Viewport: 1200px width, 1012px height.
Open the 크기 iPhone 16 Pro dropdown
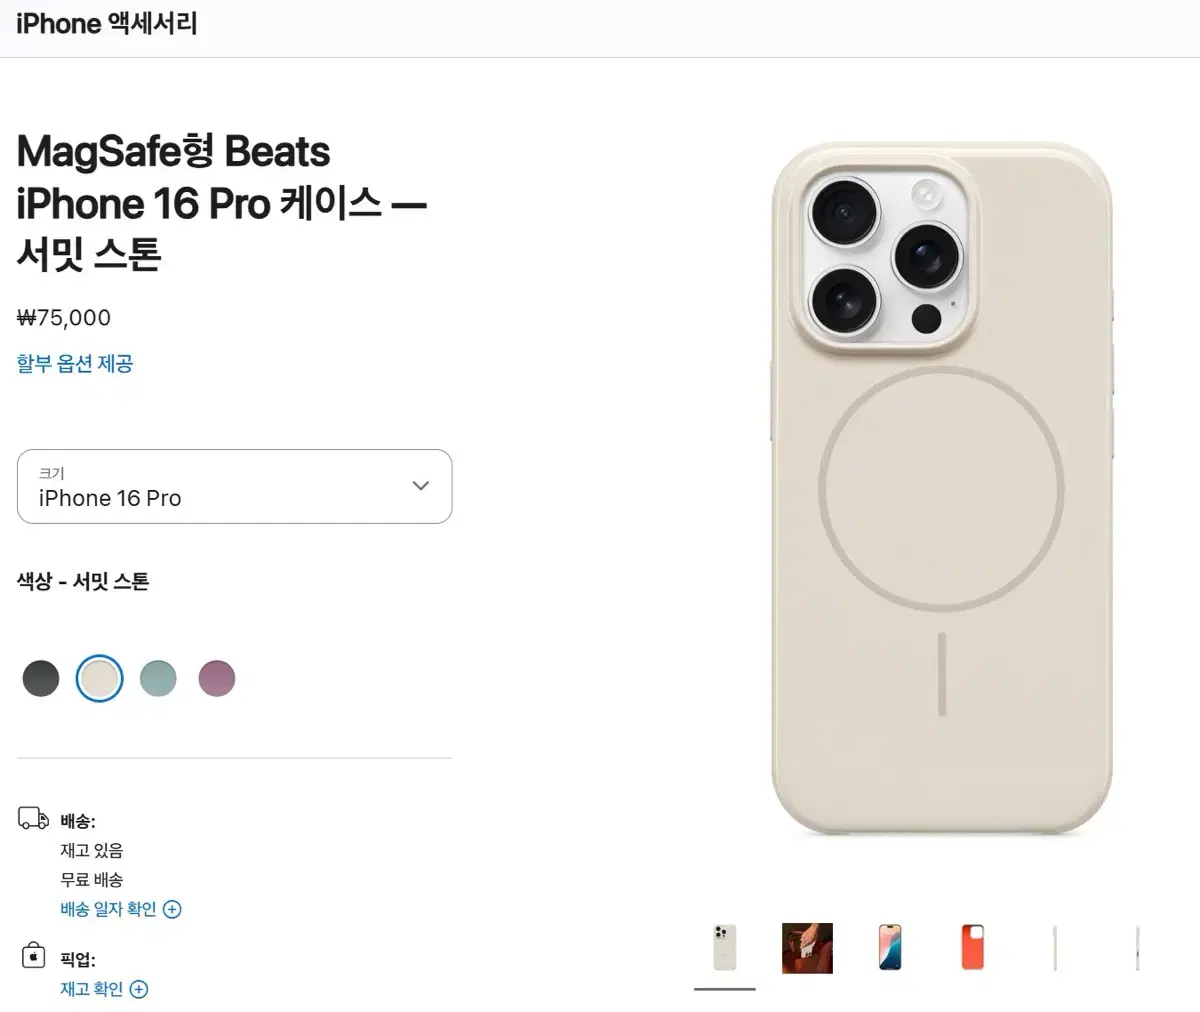tap(234, 487)
